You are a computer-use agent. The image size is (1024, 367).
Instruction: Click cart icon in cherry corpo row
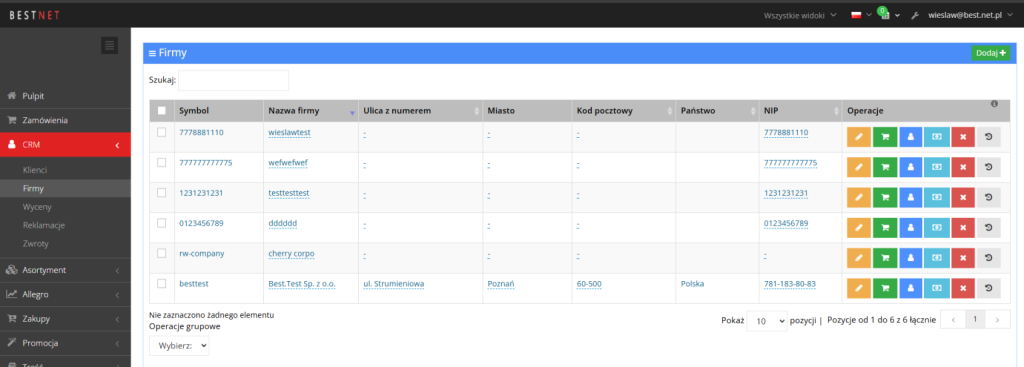(885, 258)
